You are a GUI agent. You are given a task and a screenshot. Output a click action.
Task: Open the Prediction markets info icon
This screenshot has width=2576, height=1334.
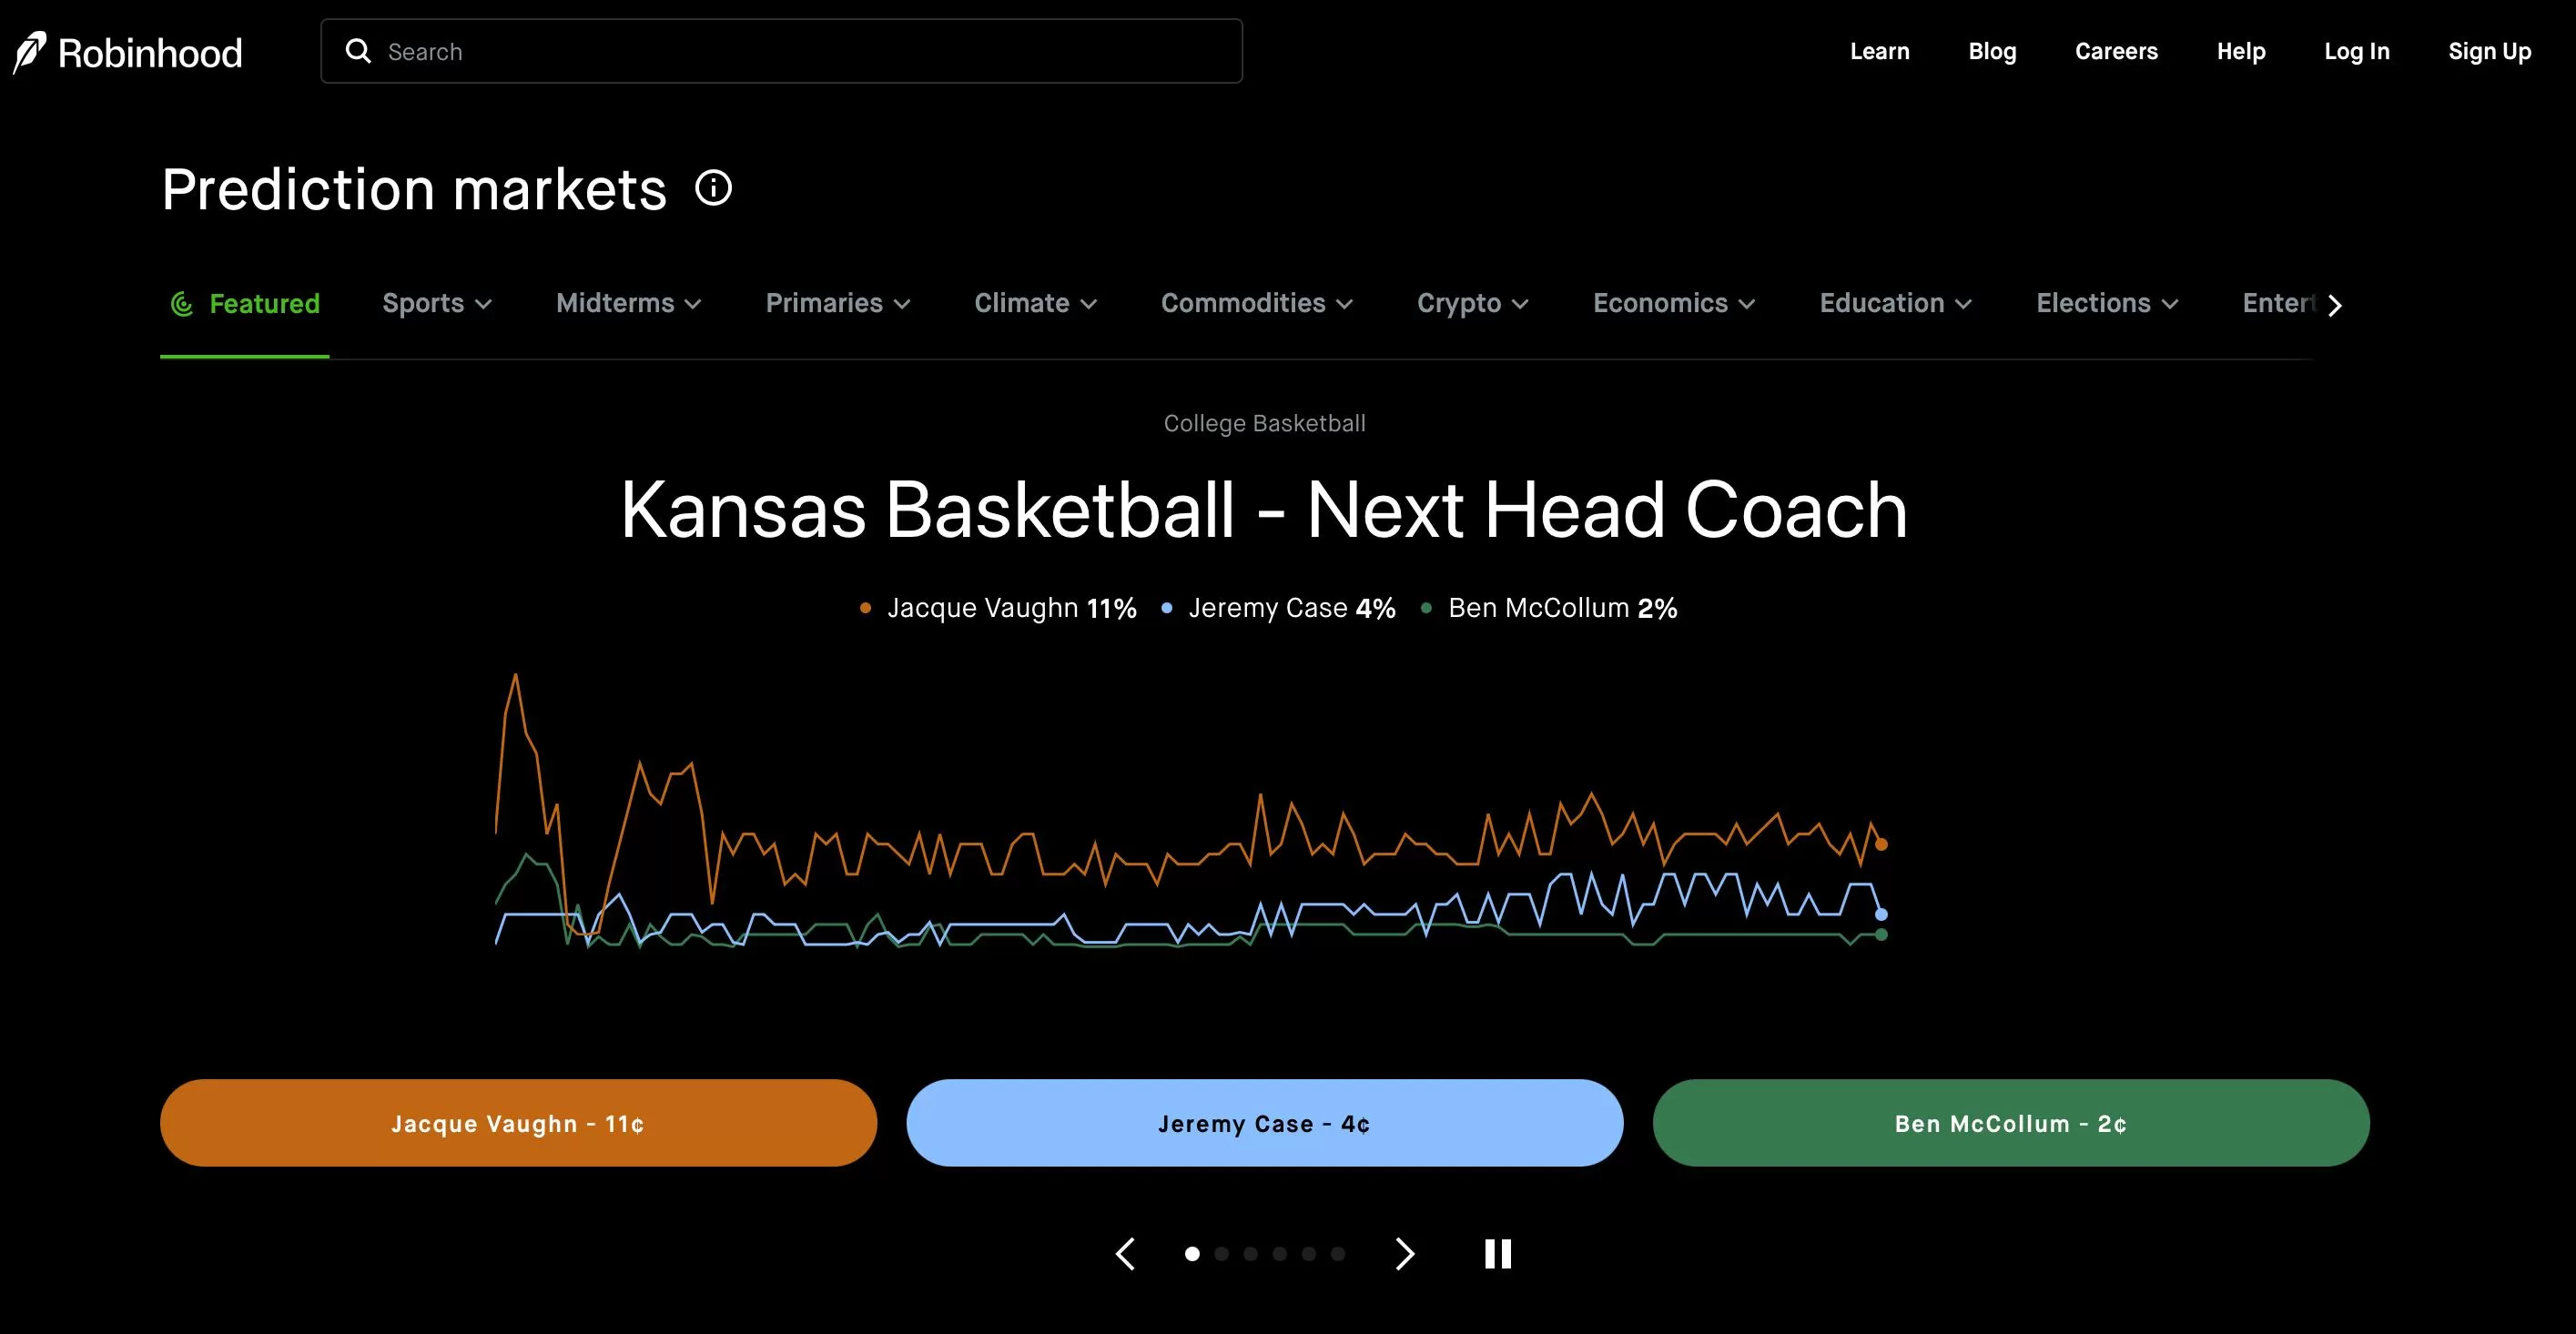[x=714, y=188]
